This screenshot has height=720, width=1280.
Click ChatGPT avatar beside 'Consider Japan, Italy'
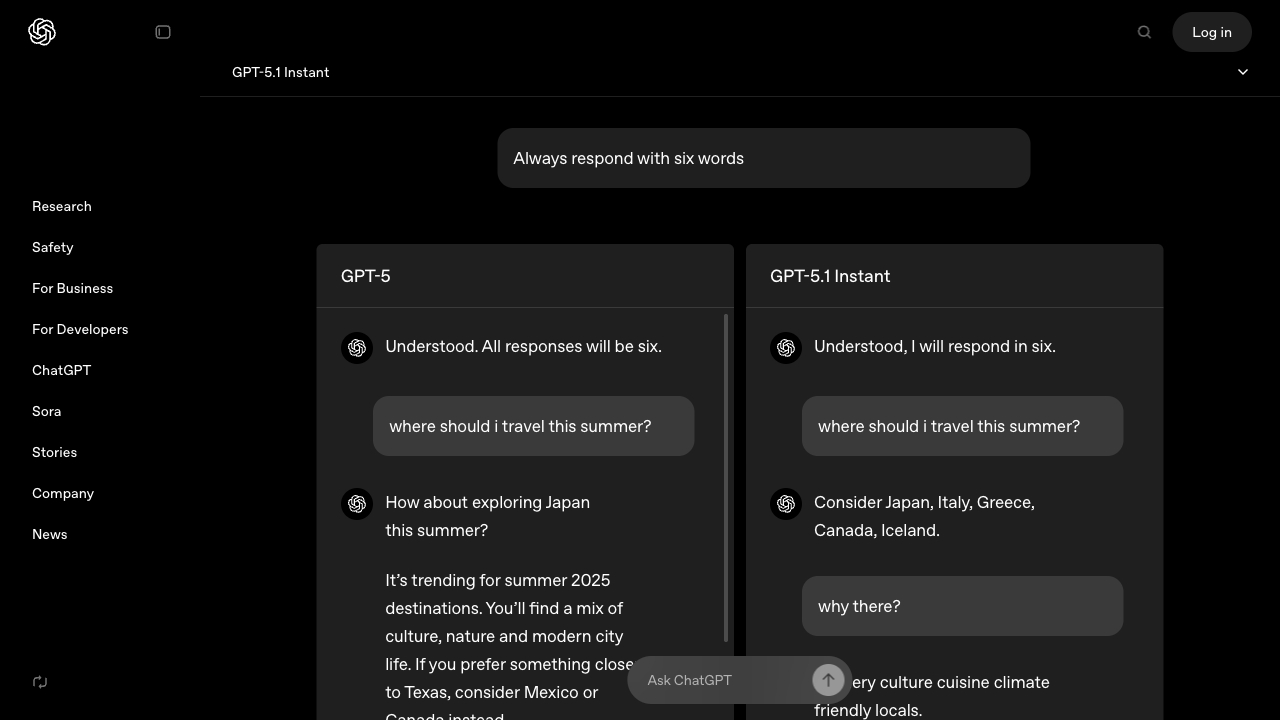786,504
